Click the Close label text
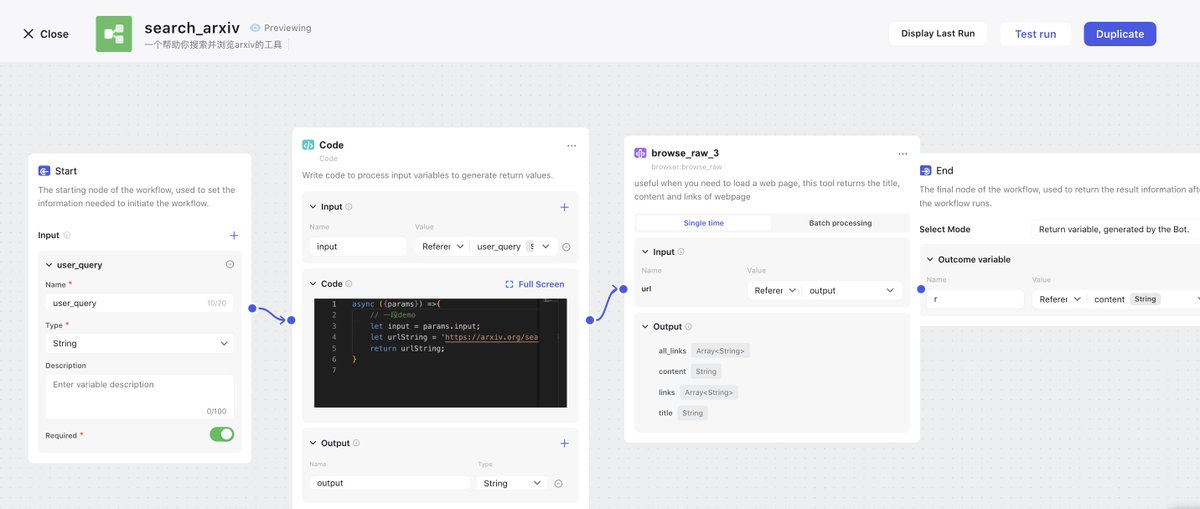1200x509 pixels. (x=54, y=34)
